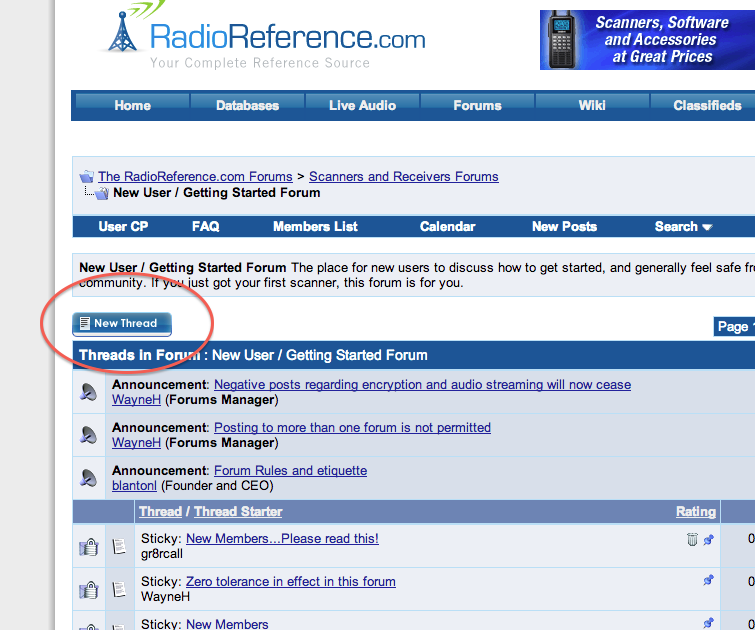755x630 pixels.
Task: Click thread starter name gr8rcall
Action: click(162, 554)
